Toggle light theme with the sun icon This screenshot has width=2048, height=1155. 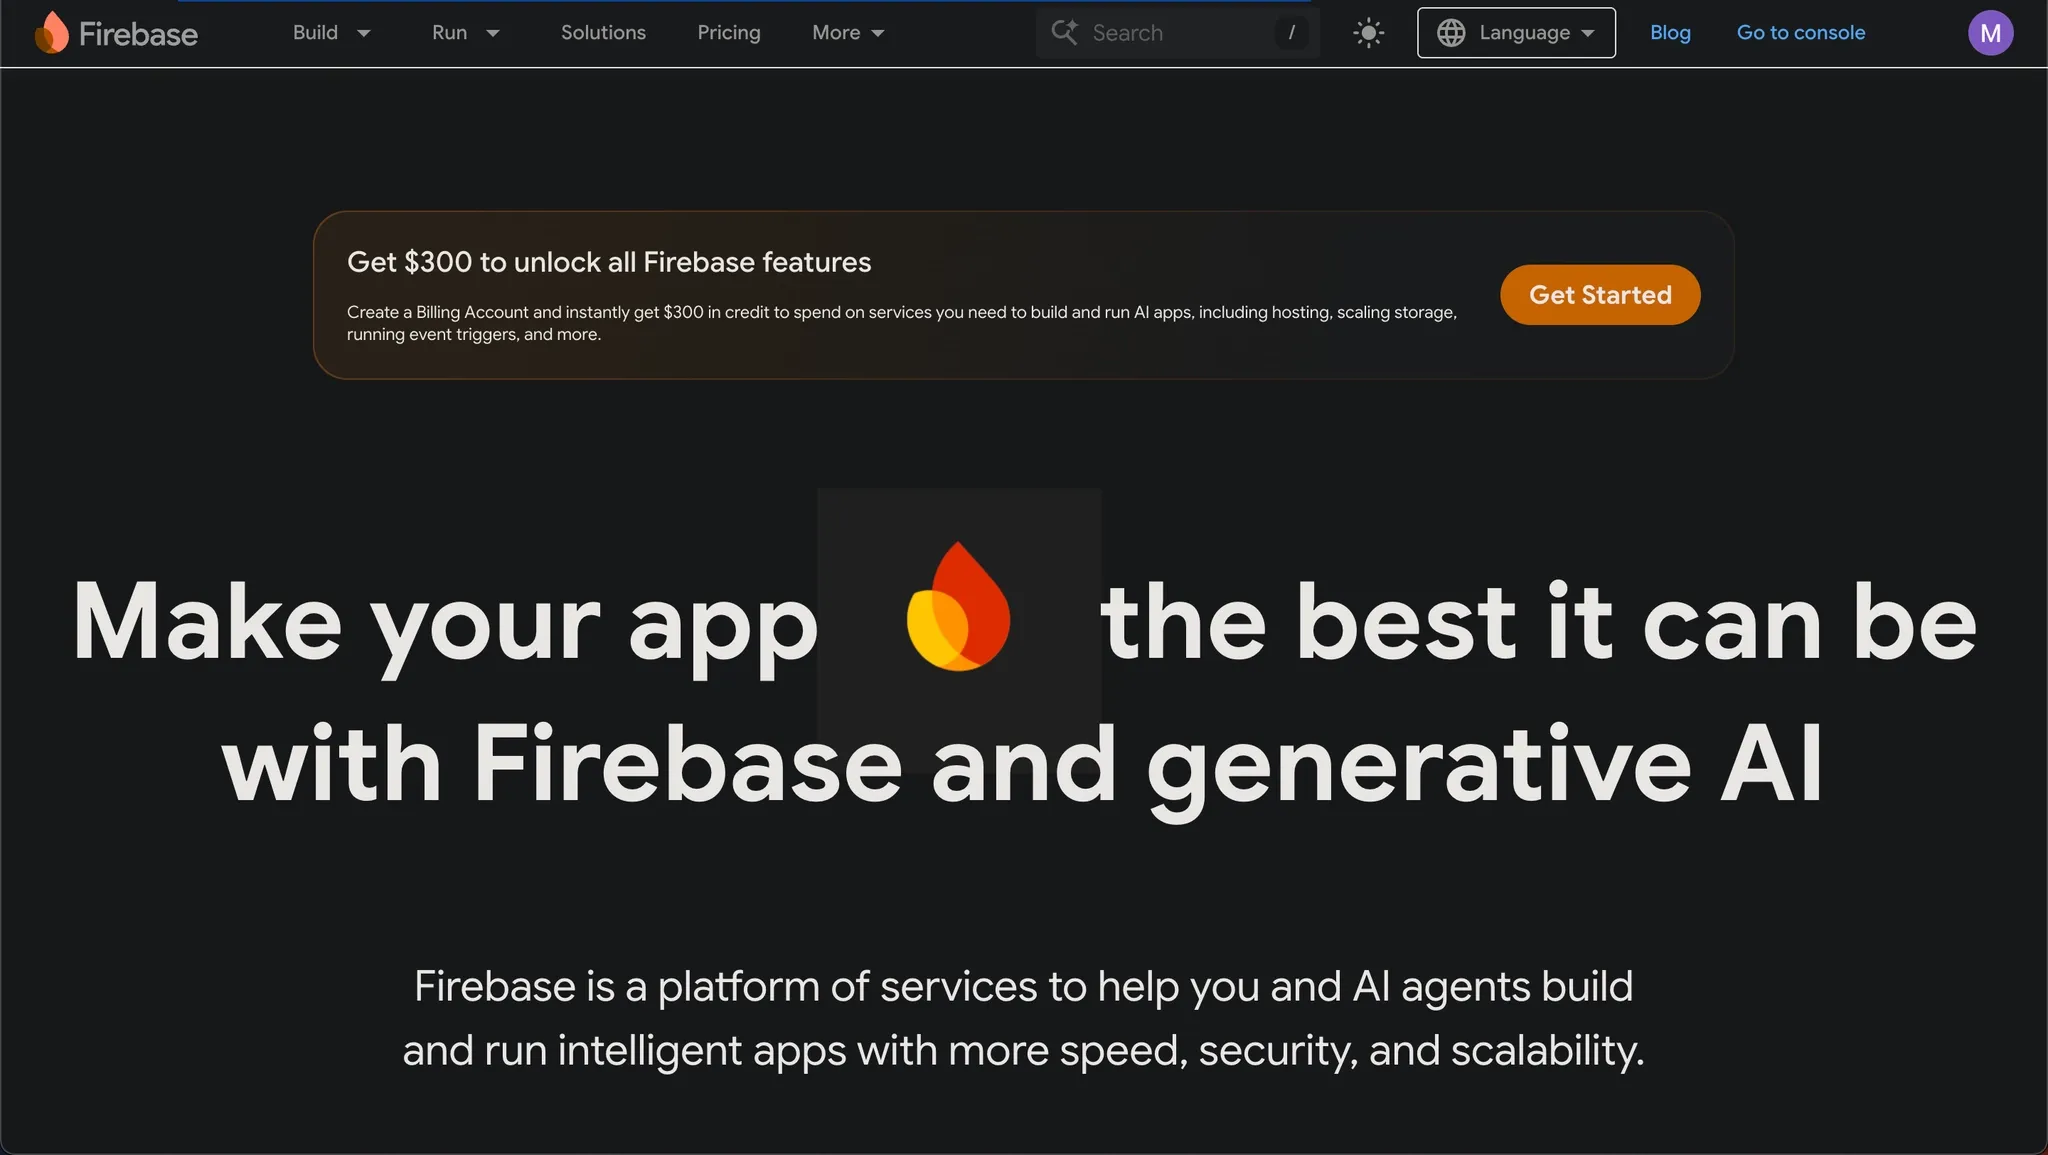click(1368, 33)
